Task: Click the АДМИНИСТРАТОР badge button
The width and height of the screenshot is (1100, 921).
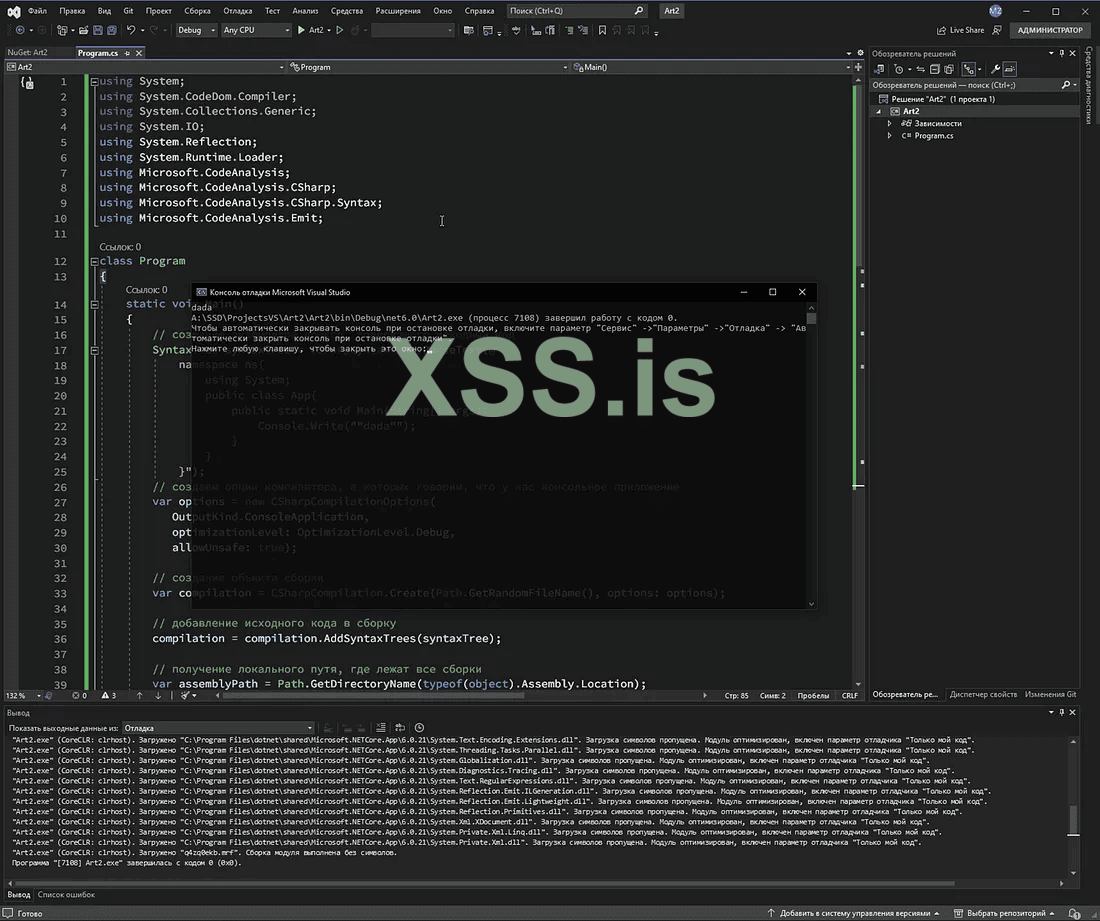Action: [1050, 30]
